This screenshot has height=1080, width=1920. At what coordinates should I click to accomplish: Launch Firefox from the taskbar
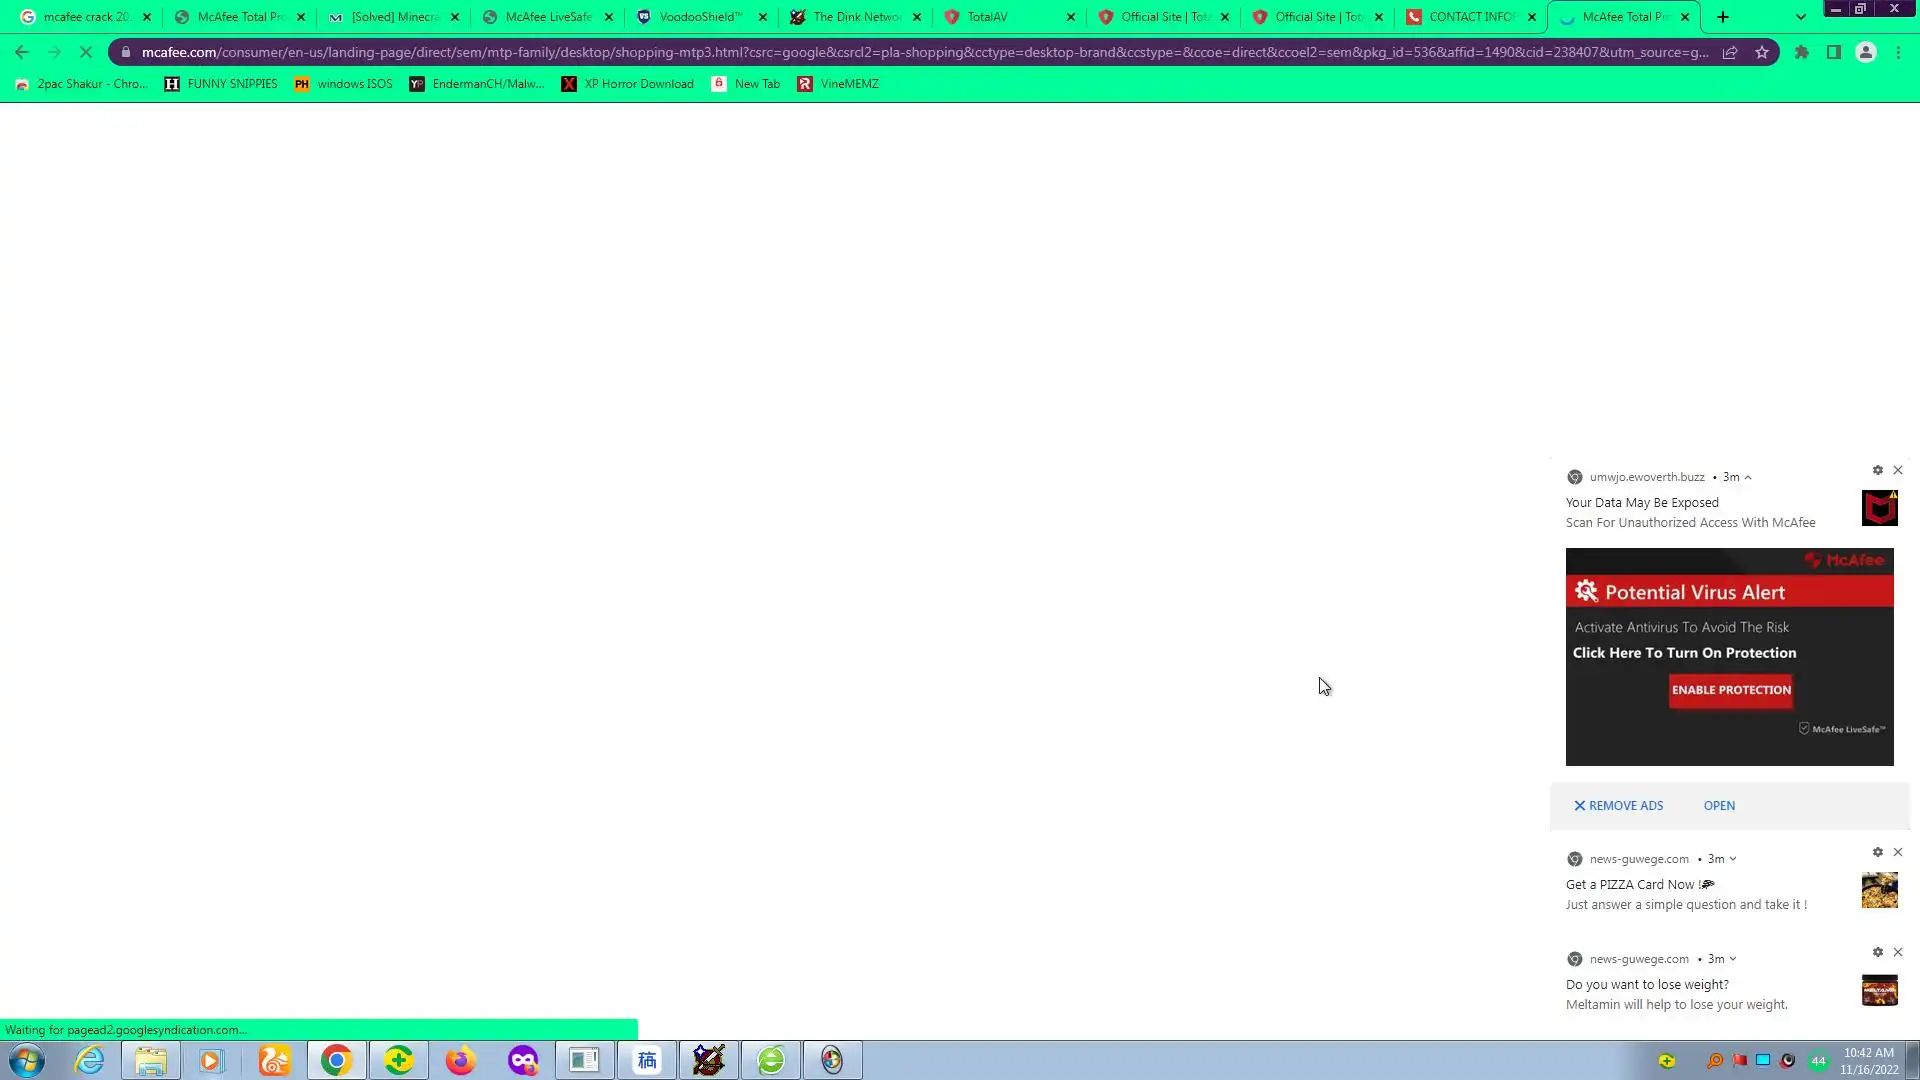tap(460, 1060)
